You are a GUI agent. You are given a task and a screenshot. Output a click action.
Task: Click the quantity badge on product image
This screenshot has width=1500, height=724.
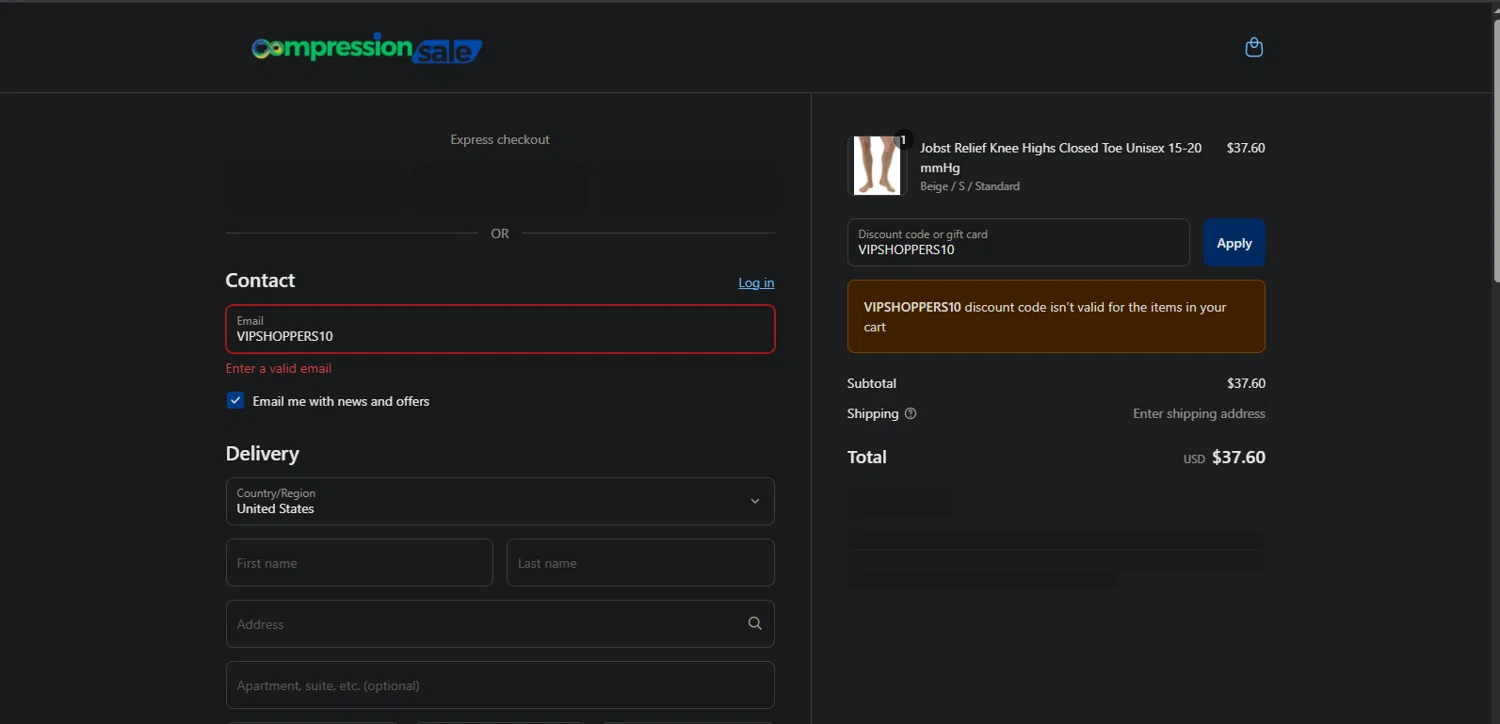click(x=903, y=140)
